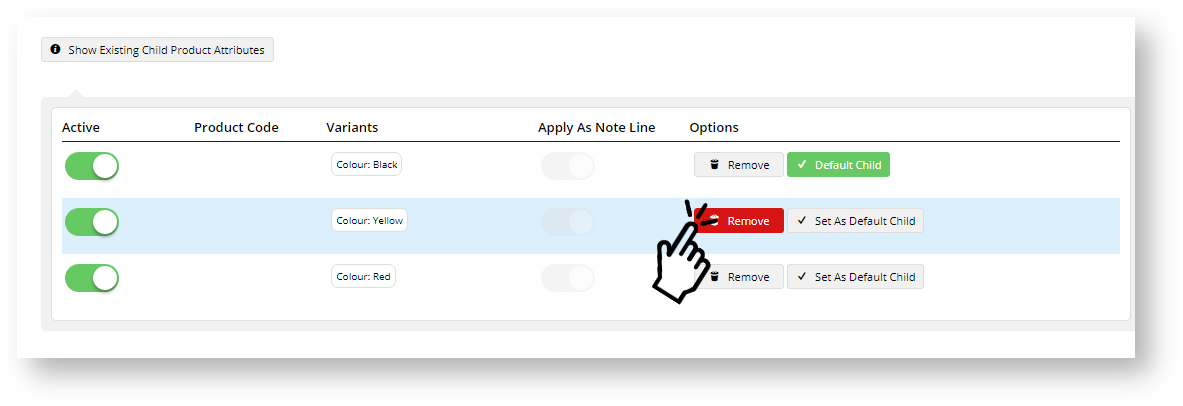Click the Variants column header
This screenshot has width=1183, height=406.
(352, 128)
